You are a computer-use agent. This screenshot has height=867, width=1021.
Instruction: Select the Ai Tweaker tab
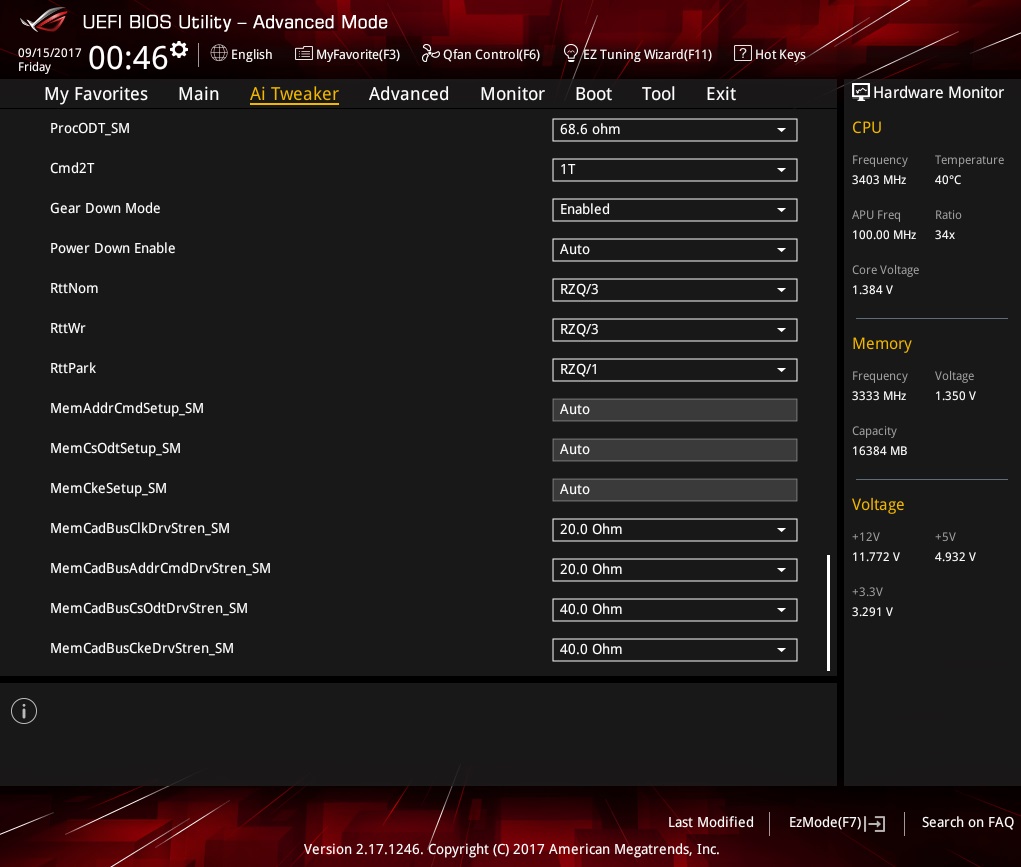294,94
